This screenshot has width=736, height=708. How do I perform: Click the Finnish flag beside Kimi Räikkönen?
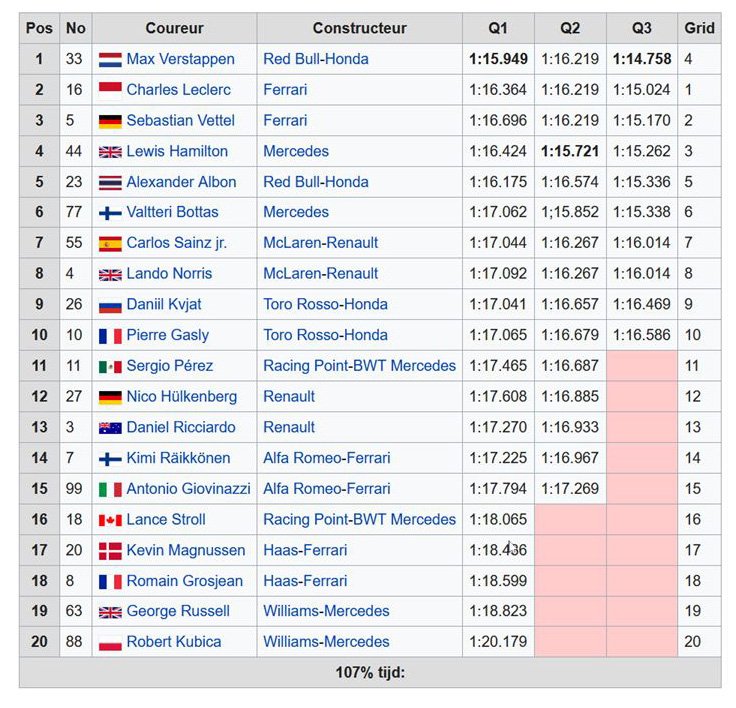(x=110, y=459)
